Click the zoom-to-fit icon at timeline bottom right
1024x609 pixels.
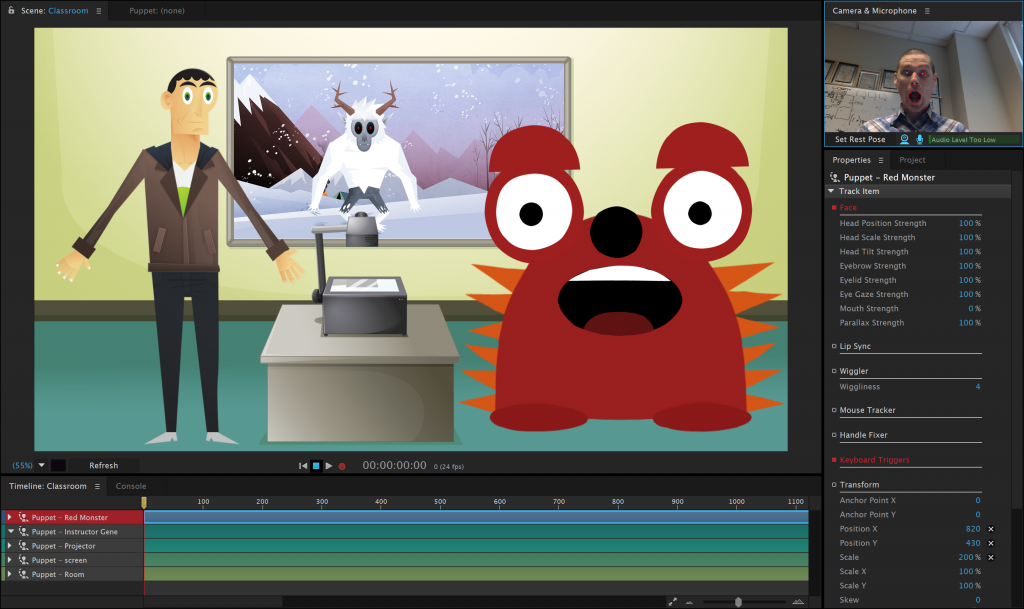tap(673, 601)
